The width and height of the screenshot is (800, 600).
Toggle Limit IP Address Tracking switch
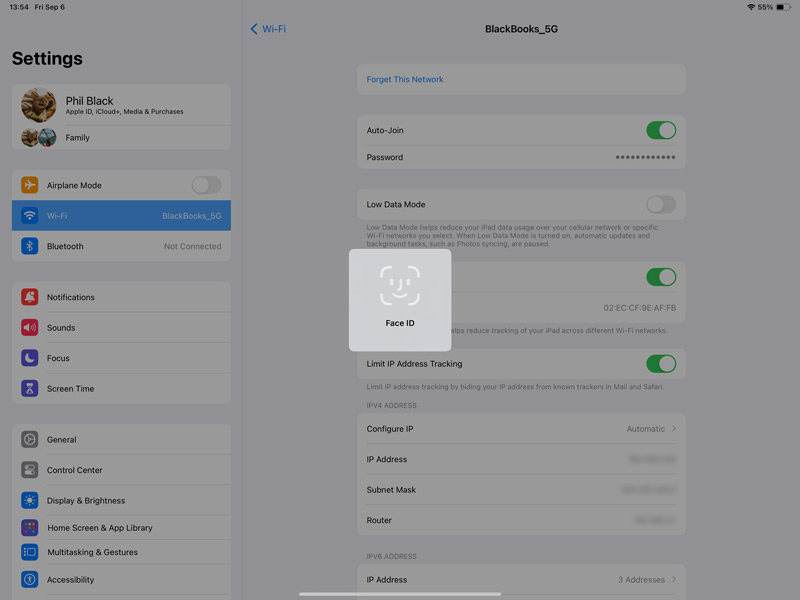tap(661, 364)
